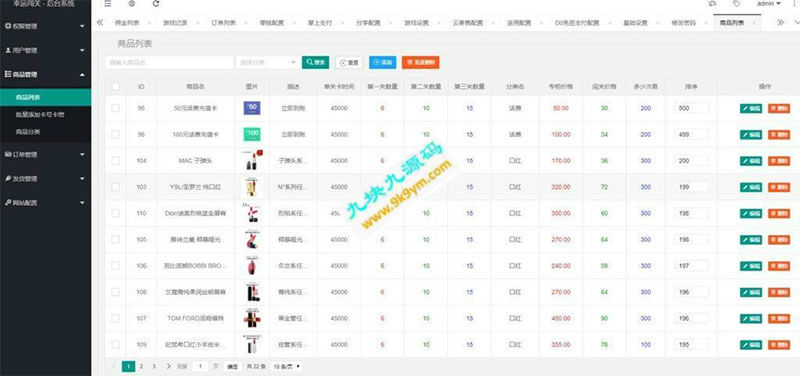The height and width of the screenshot is (376, 800).
Task: Switch to the 修改密码 tab
Action: tap(683, 23)
